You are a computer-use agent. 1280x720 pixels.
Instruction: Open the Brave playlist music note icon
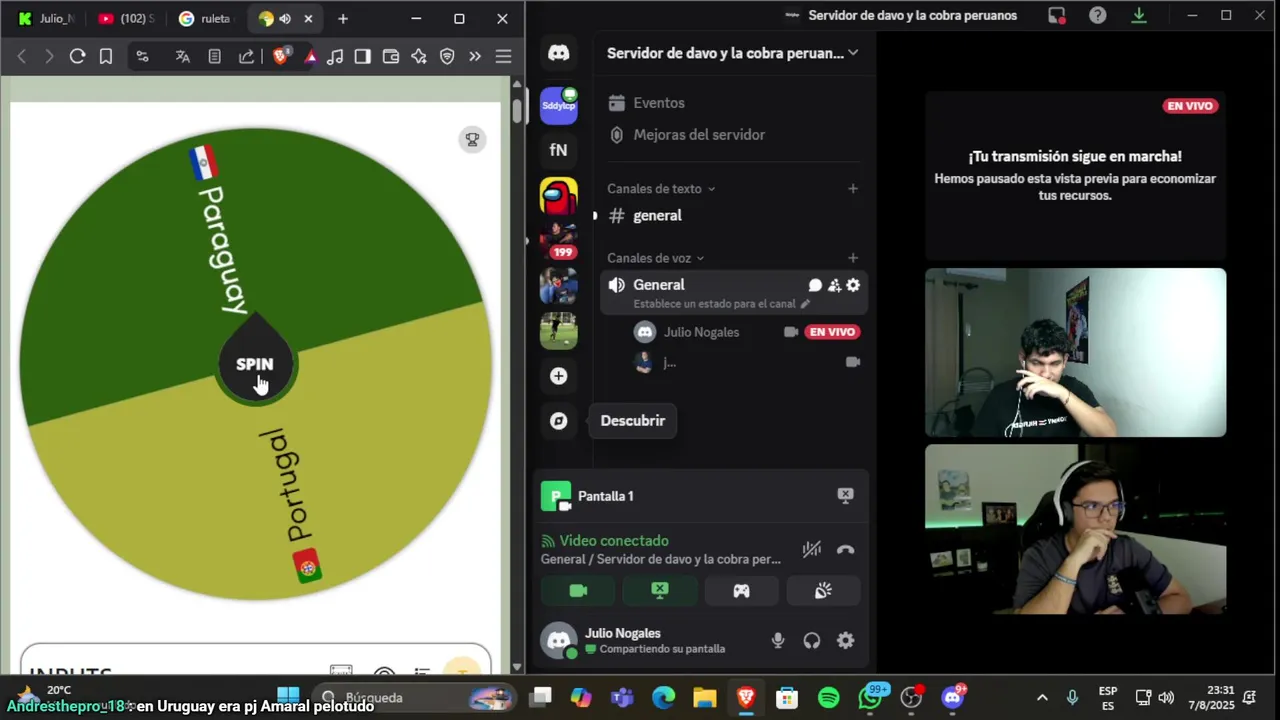coord(335,56)
